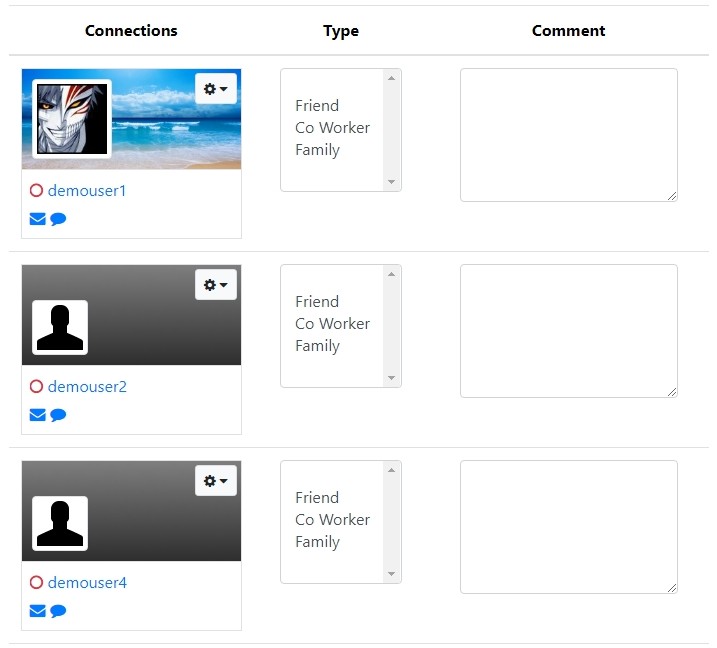The height and width of the screenshot is (648, 717).
Task: Click scroll-down arrow in demouser2's type list
Action: (x=391, y=378)
